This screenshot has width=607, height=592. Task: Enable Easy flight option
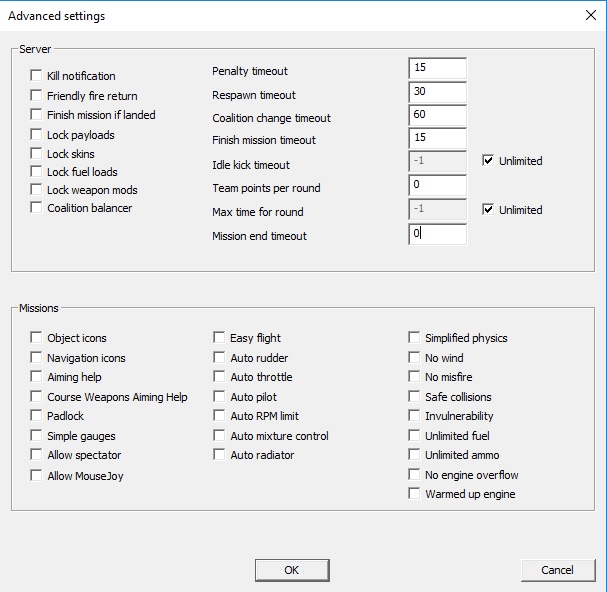[219, 337]
